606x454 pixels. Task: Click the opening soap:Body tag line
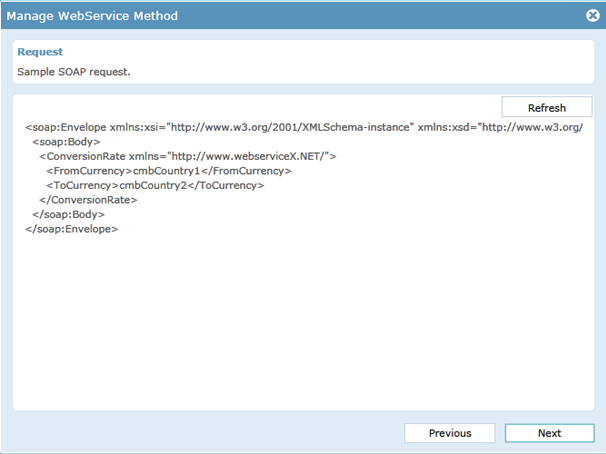(x=66, y=142)
